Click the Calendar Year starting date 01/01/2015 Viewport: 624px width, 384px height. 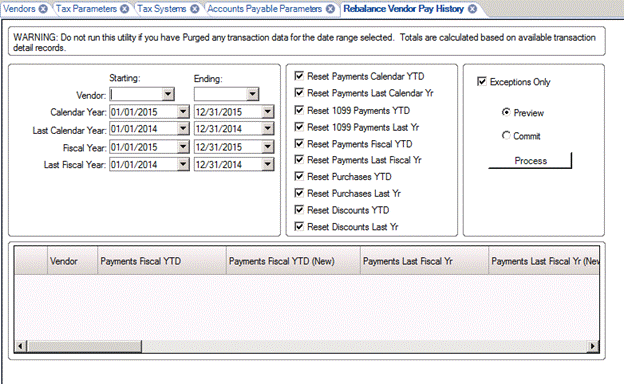134,112
